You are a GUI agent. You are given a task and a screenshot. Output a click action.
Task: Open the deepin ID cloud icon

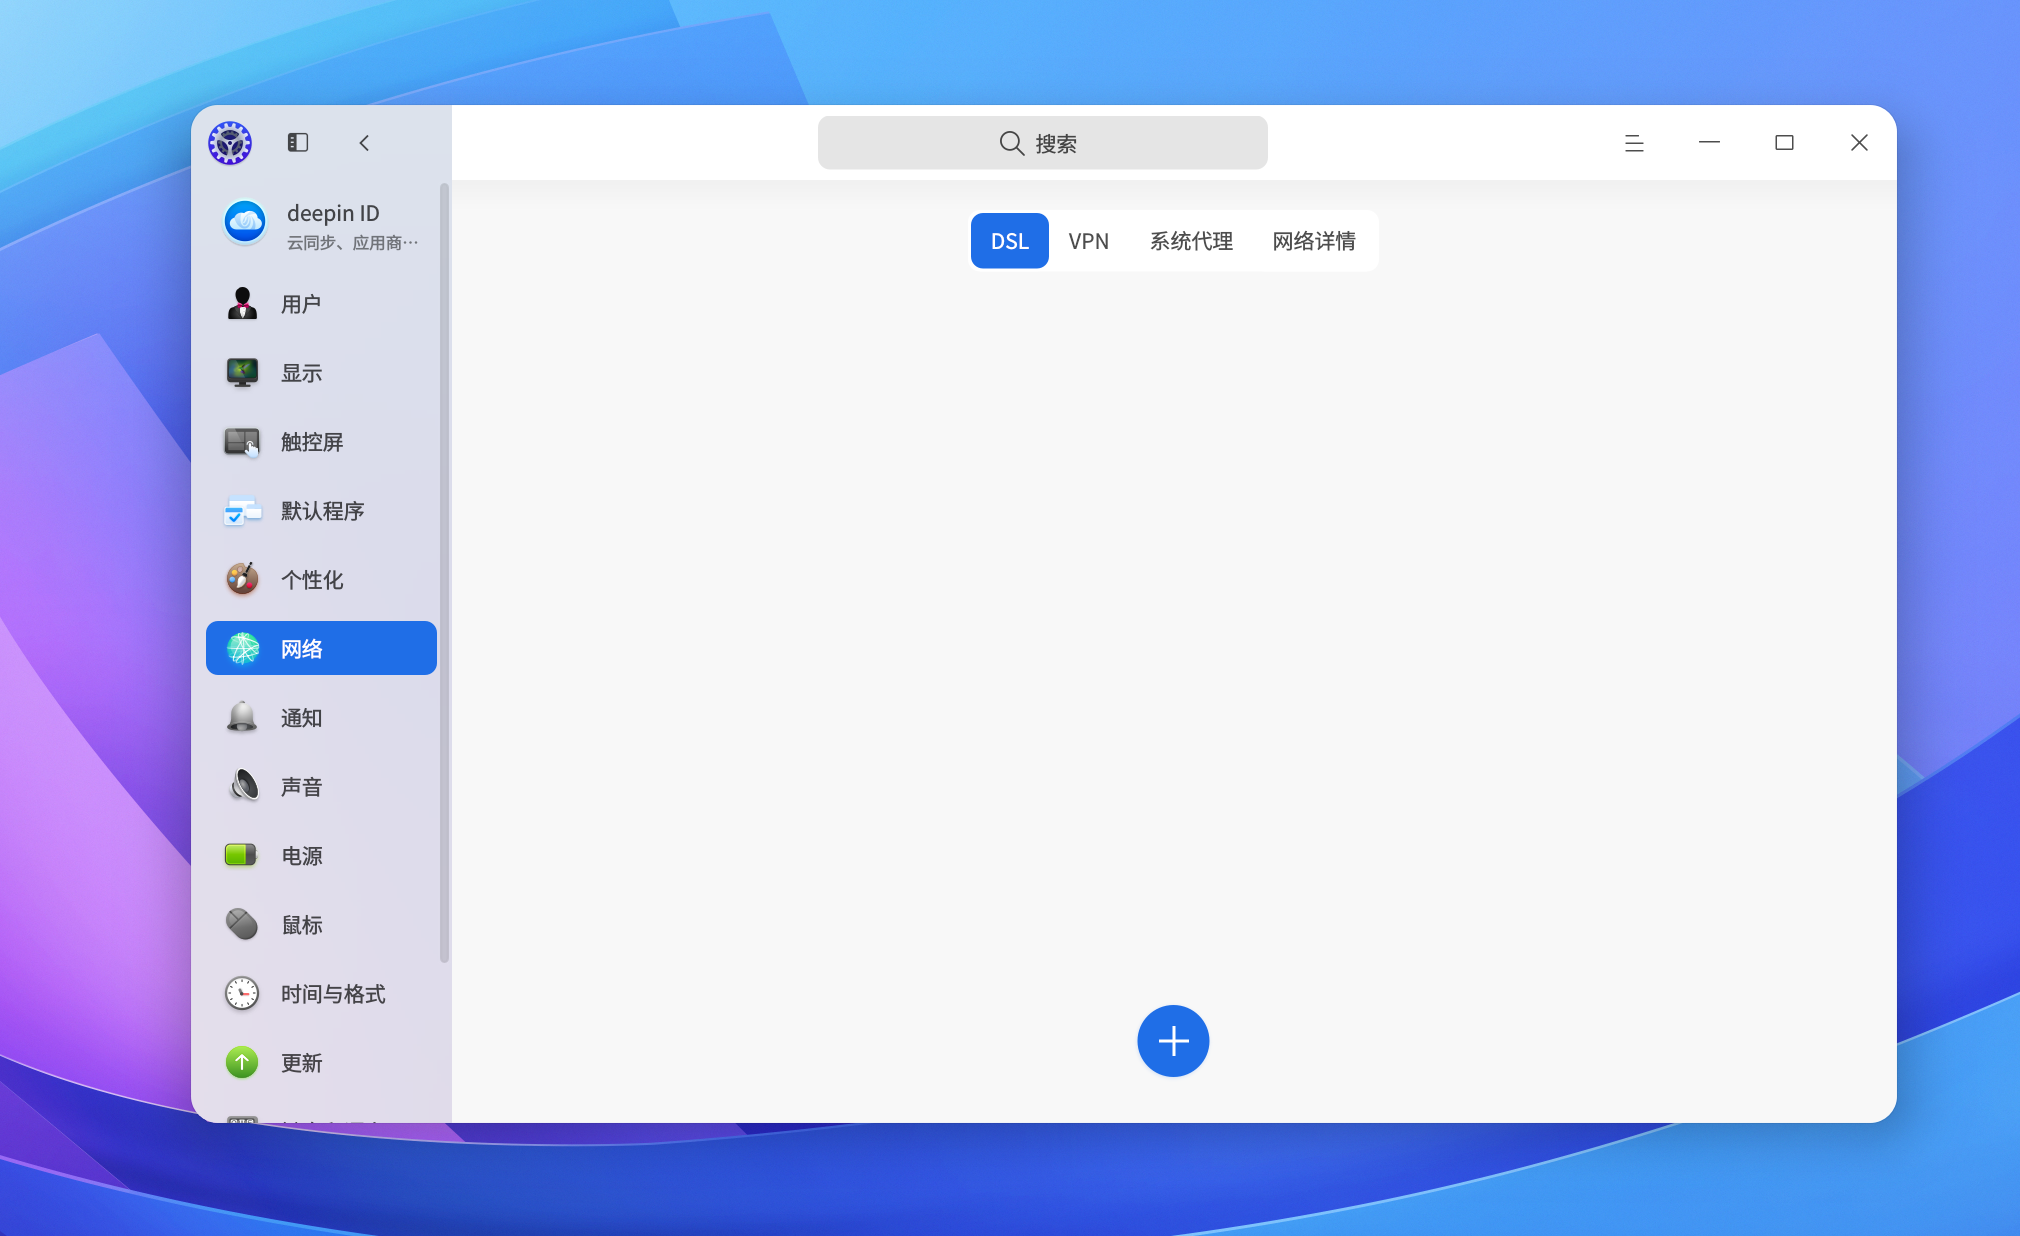[x=245, y=222]
